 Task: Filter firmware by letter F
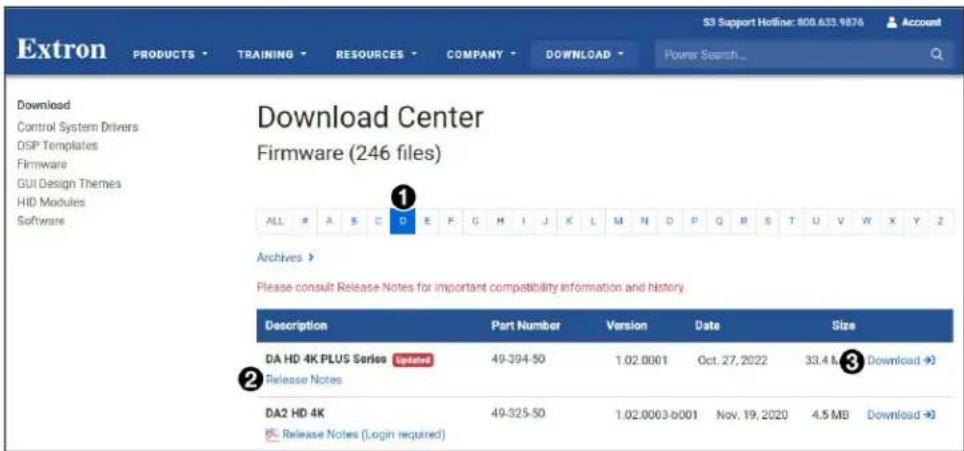click(x=451, y=222)
